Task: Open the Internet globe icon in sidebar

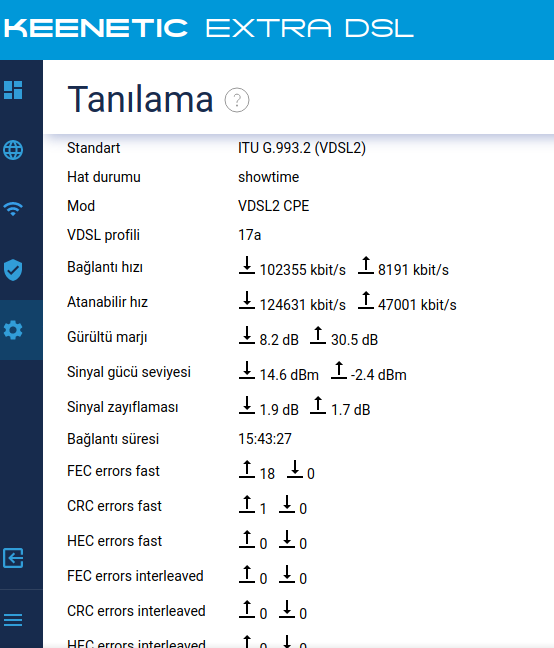Action: (13, 150)
